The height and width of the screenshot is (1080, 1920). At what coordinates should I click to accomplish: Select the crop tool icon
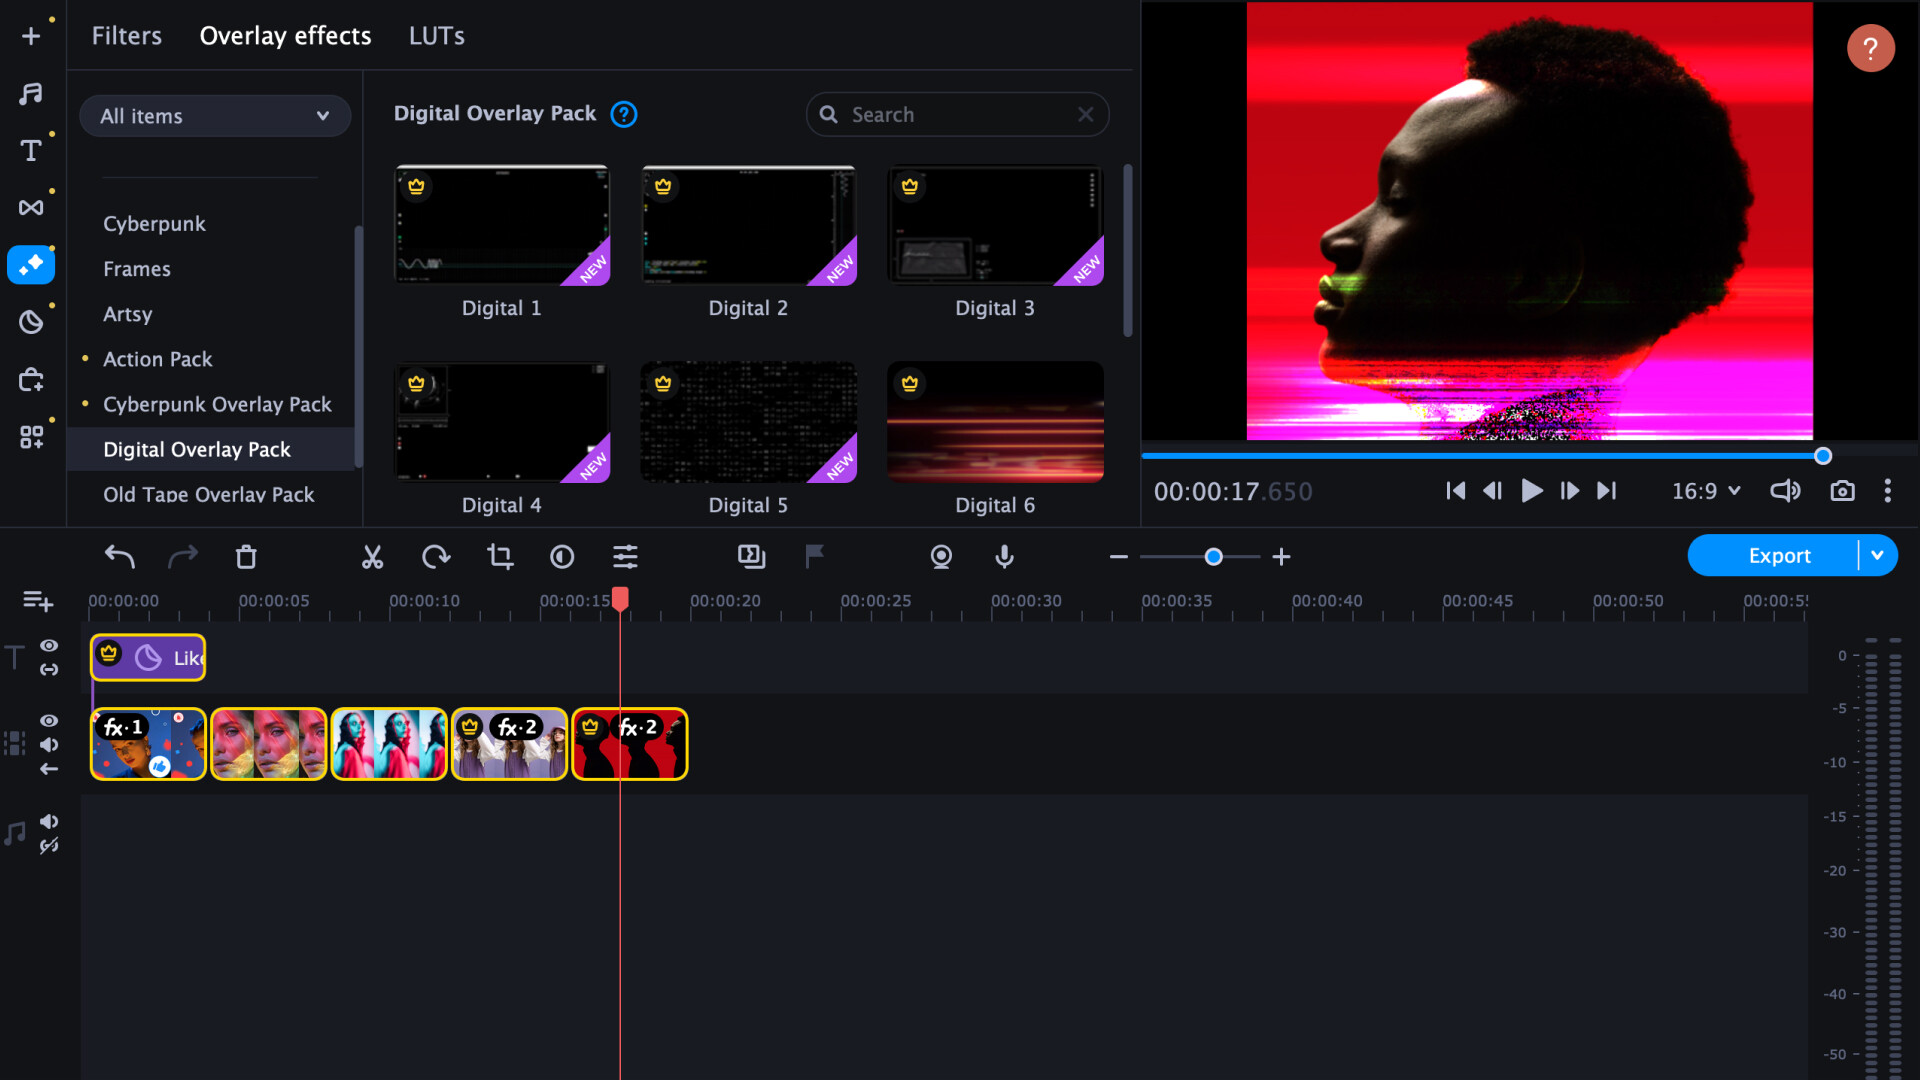coord(498,555)
